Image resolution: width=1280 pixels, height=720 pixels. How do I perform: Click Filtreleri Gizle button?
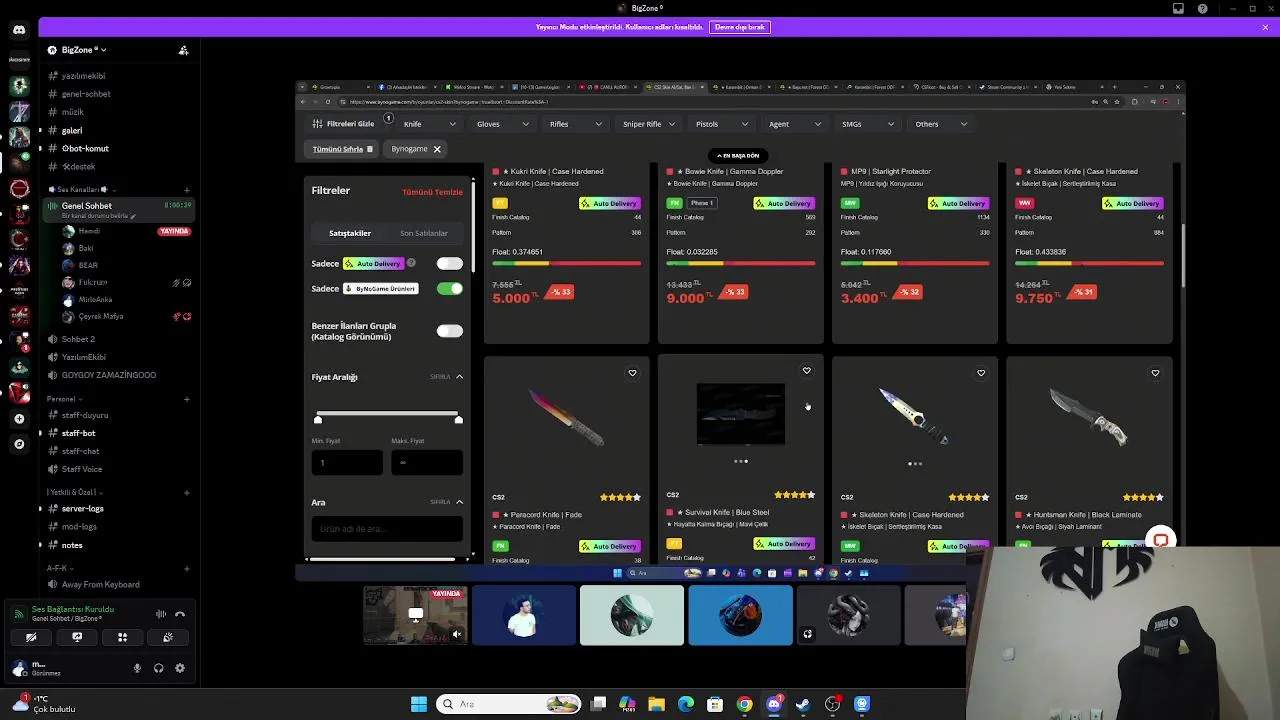click(x=343, y=124)
